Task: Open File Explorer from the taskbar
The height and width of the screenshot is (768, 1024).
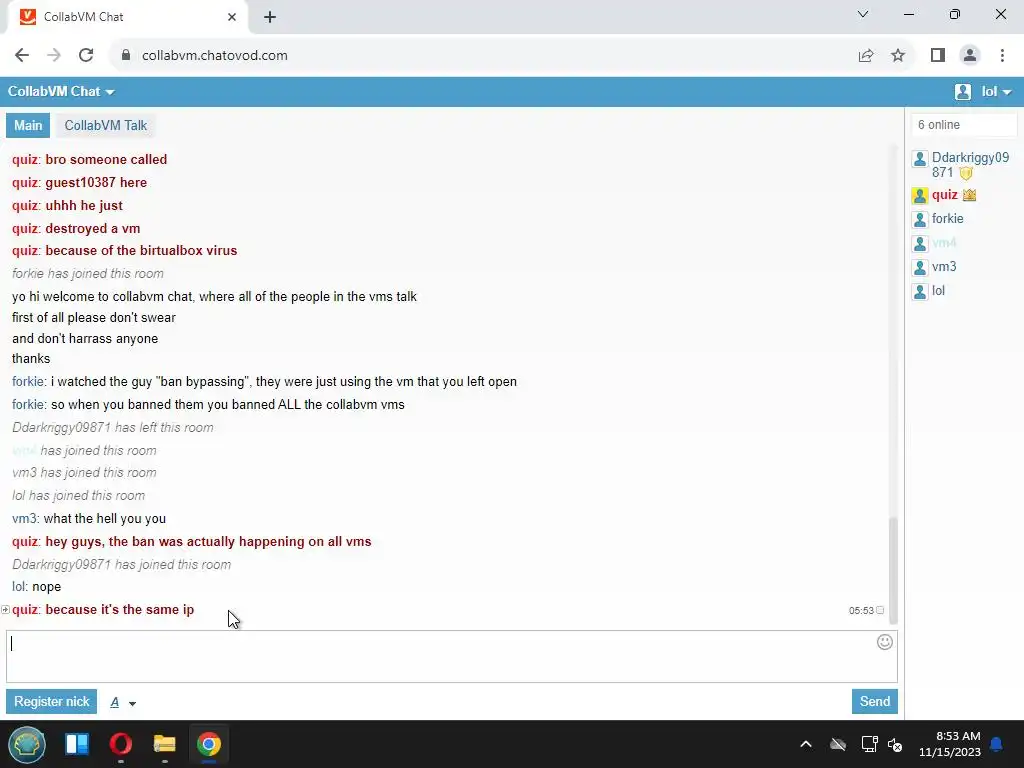Action: (x=165, y=744)
